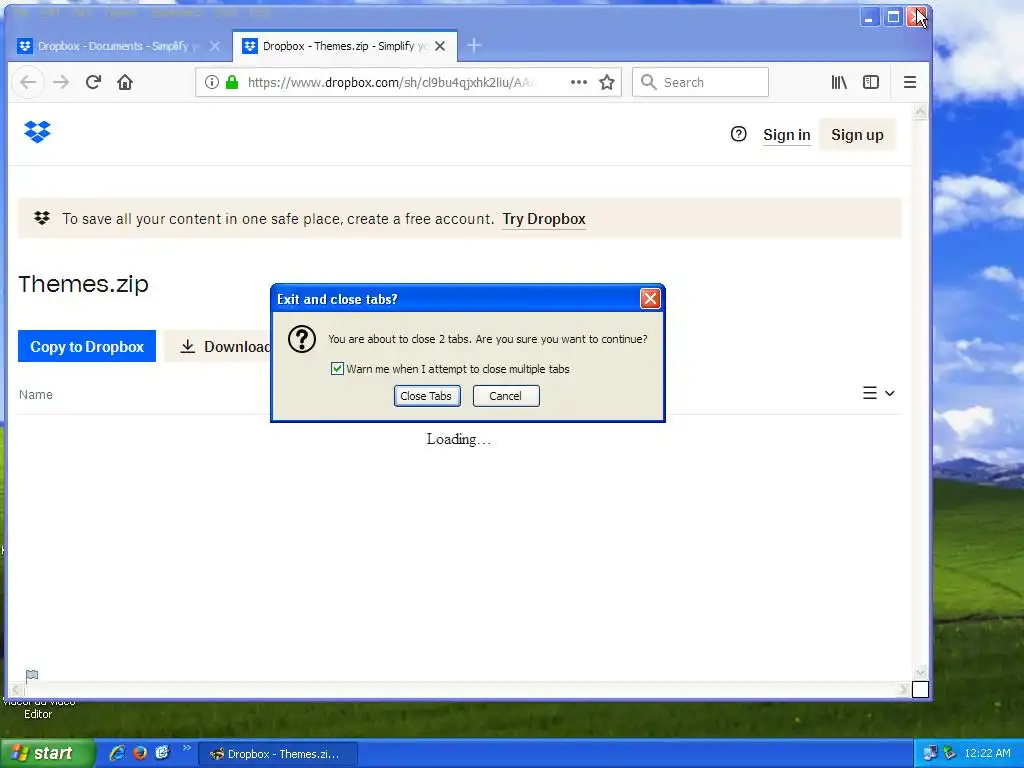Image resolution: width=1024 pixels, height=768 pixels.
Task: Open the Windows Start menu
Action: [x=47, y=753]
